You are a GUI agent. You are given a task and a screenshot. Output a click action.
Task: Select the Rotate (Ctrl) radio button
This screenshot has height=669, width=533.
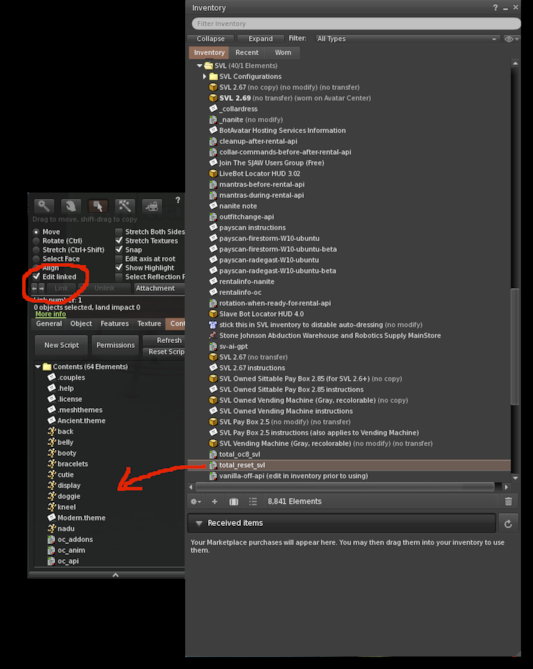click(36, 241)
